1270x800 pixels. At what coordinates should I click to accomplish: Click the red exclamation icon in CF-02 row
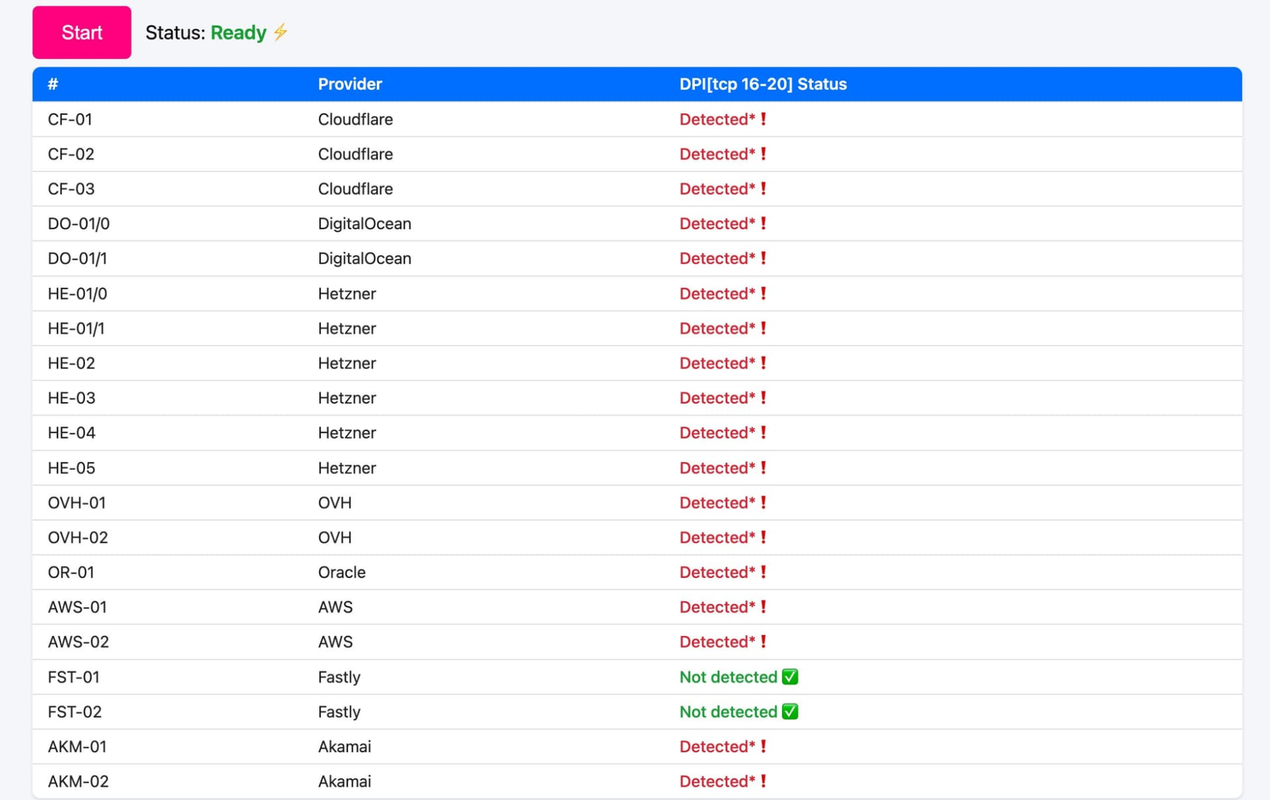click(763, 154)
